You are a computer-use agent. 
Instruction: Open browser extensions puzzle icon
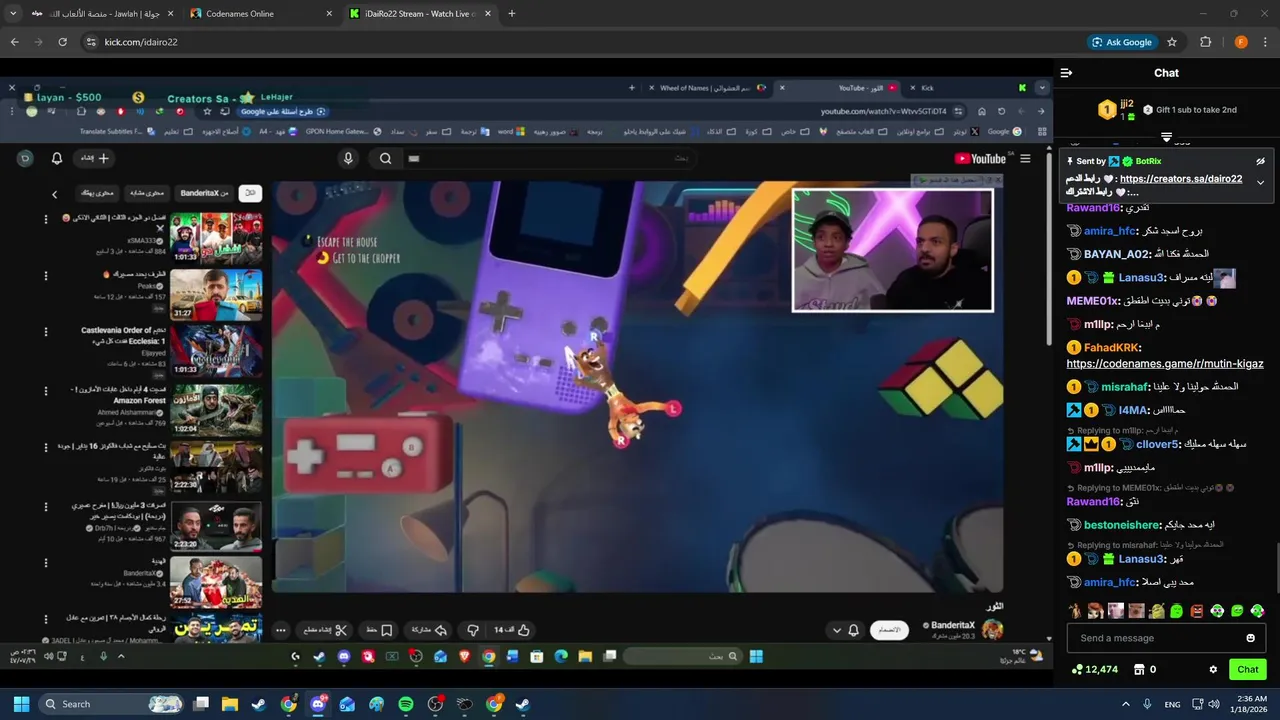pyautogui.click(x=1205, y=42)
